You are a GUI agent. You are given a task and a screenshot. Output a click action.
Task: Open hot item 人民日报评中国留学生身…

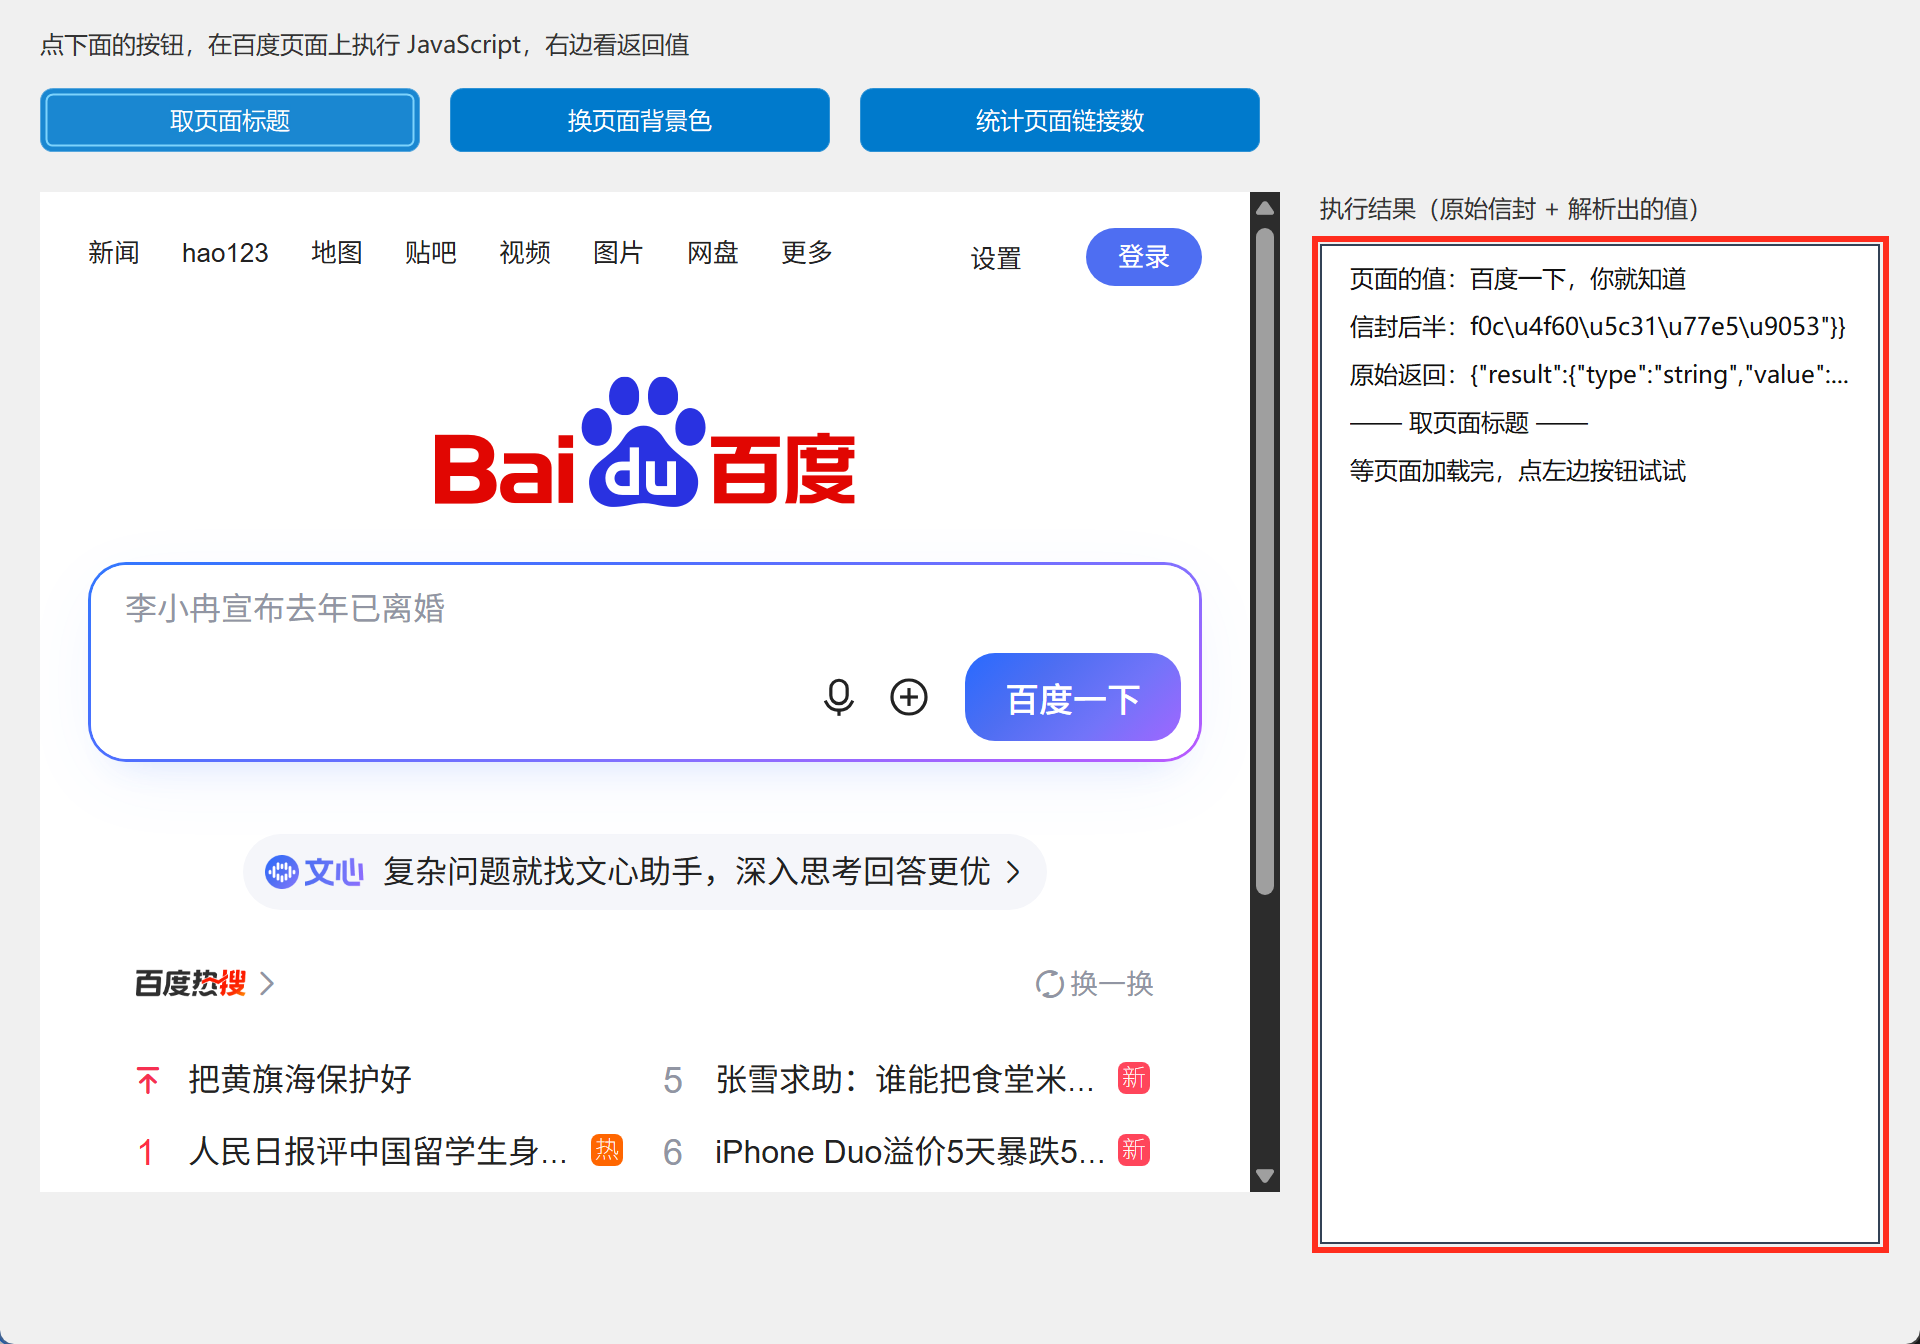click(x=378, y=1151)
